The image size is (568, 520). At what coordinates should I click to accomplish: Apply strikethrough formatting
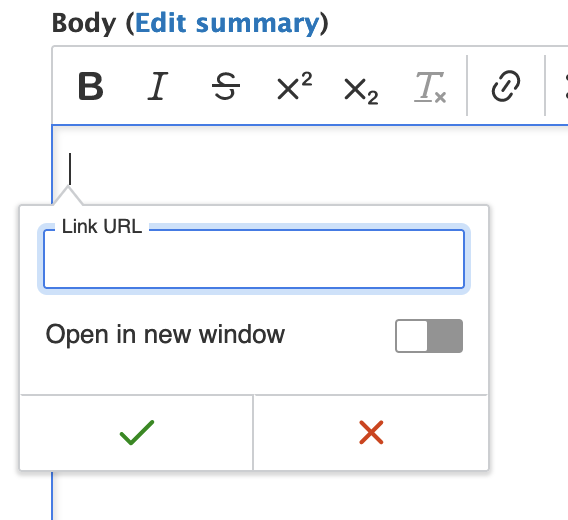click(x=226, y=86)
